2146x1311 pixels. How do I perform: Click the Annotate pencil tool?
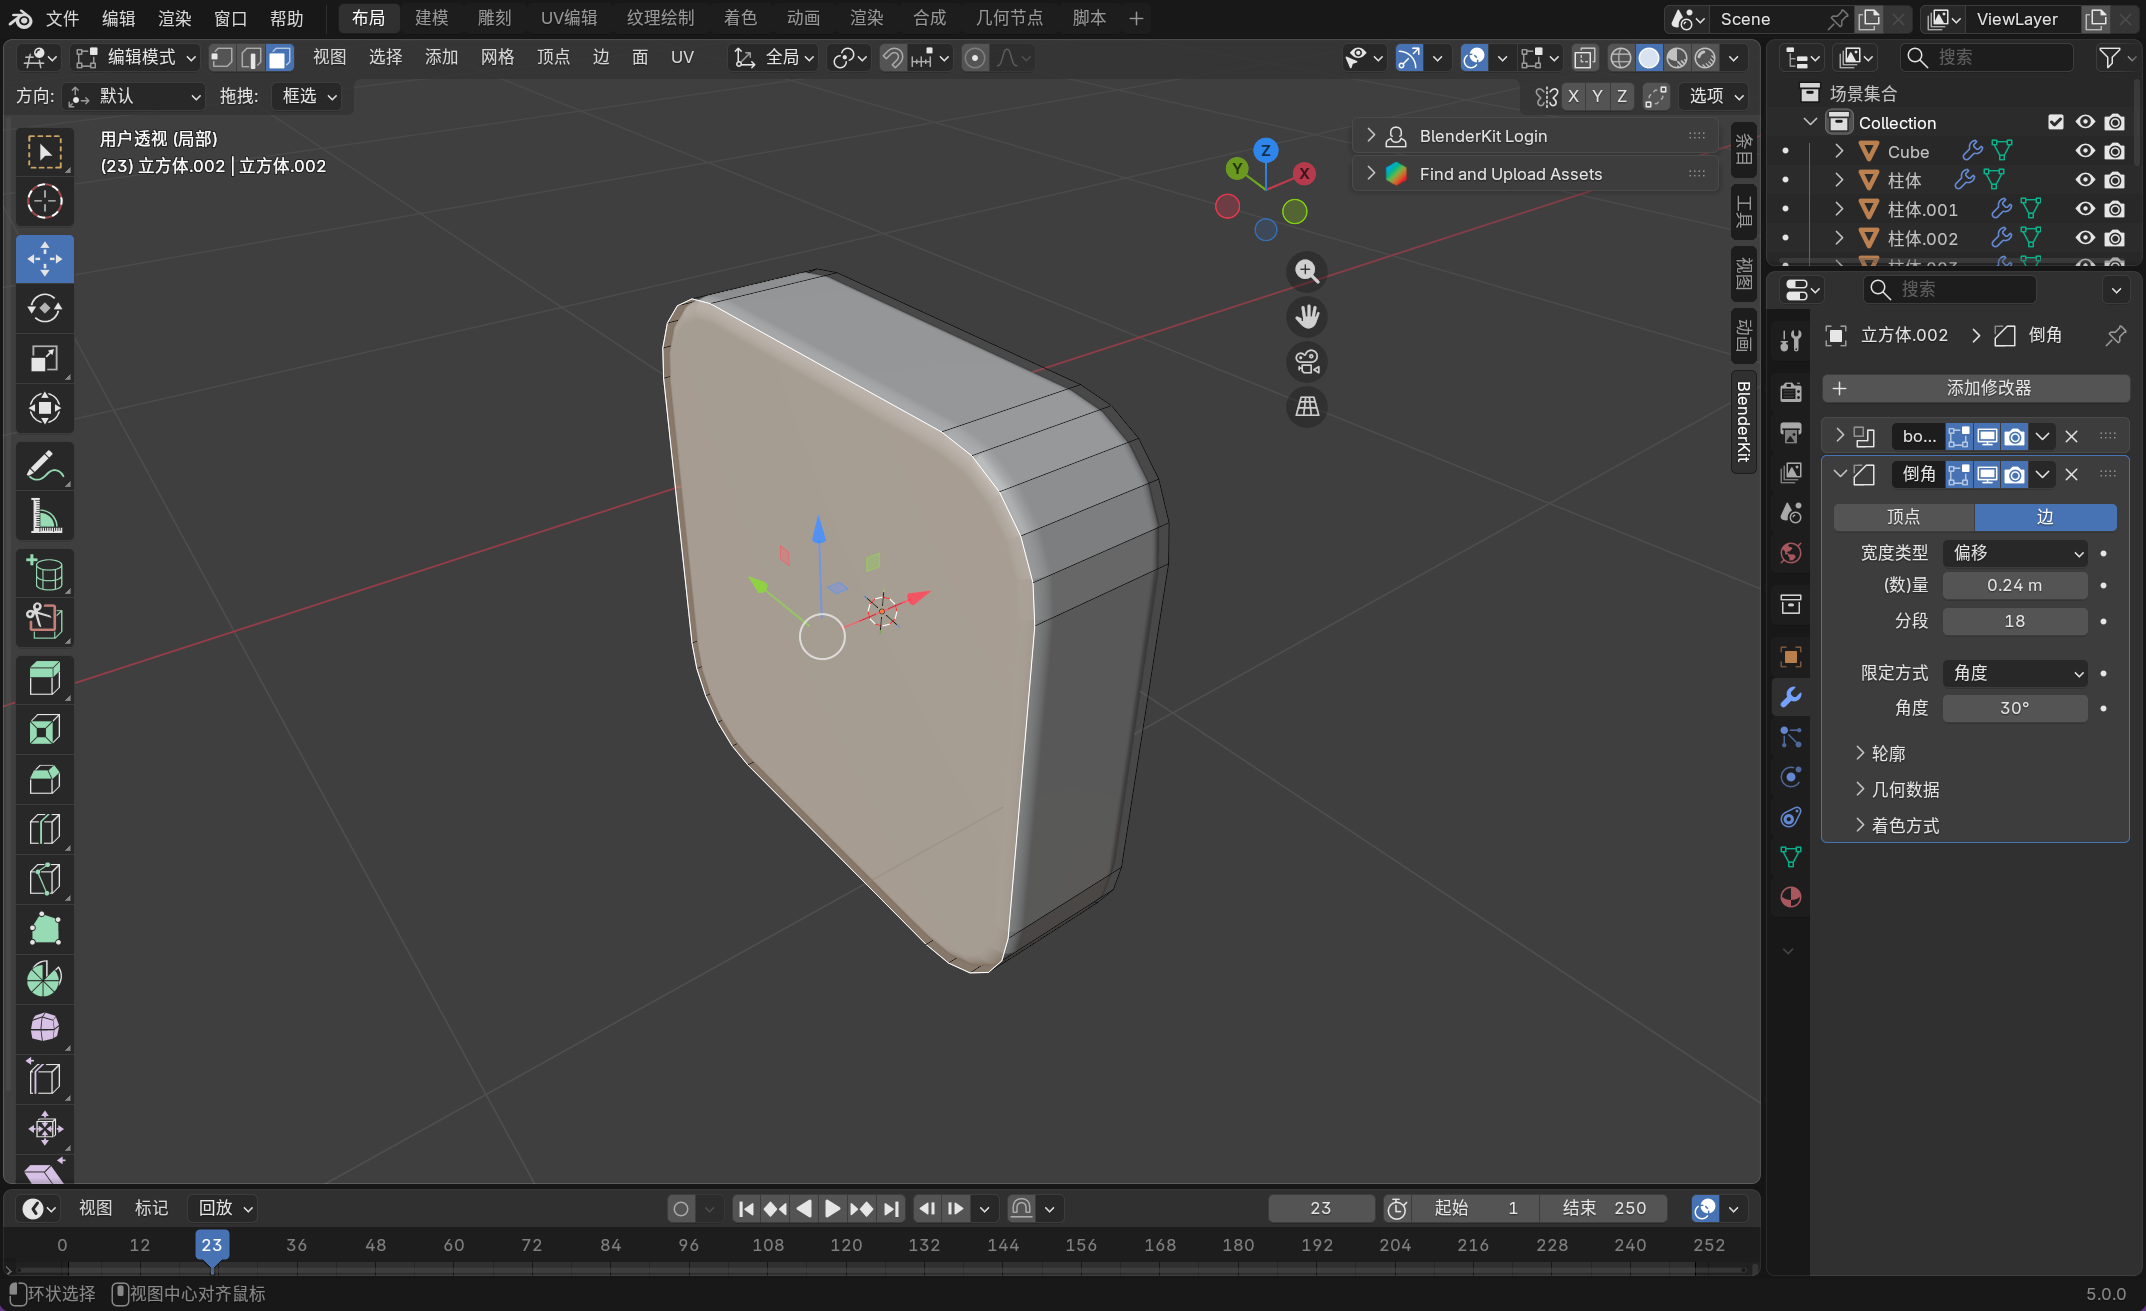point(44,466)
